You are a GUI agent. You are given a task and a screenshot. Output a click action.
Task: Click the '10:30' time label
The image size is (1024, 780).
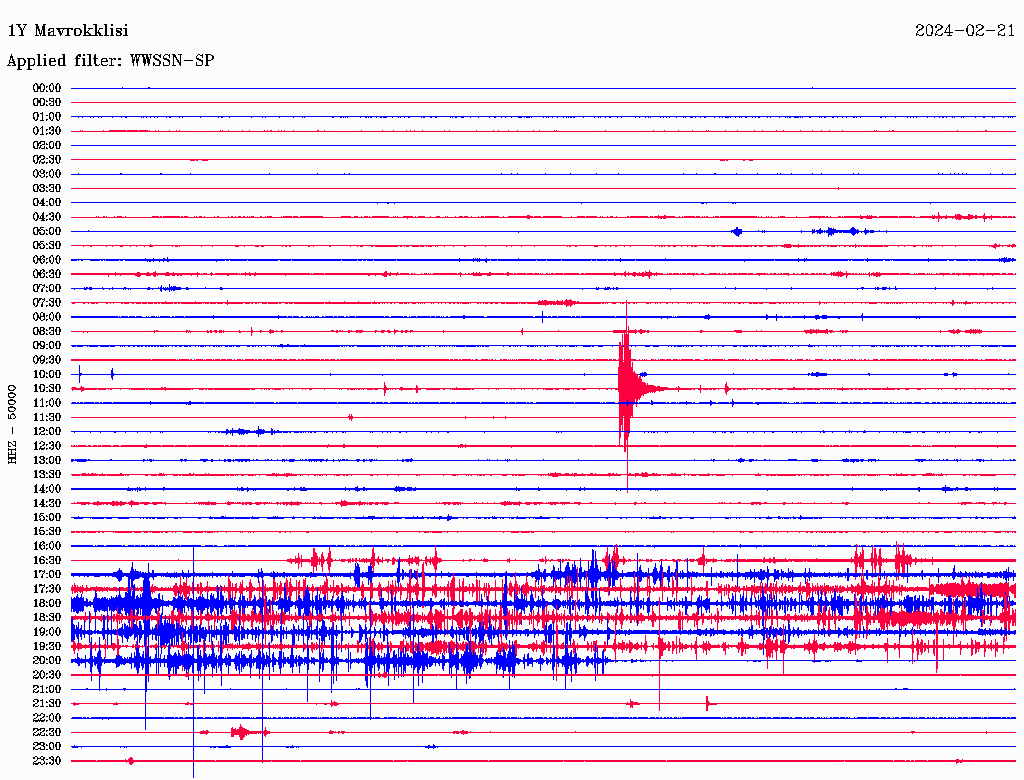(46, 389)
